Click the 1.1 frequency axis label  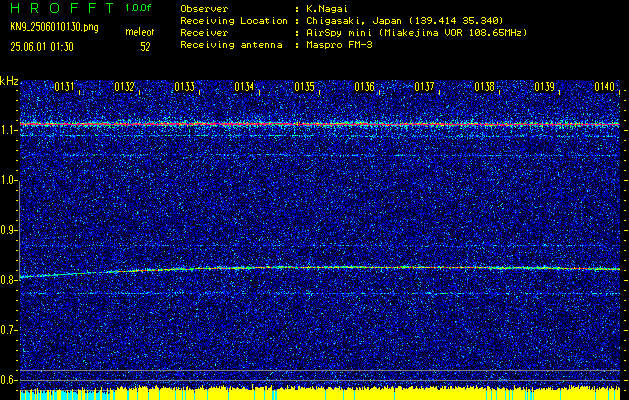(8, 131)
